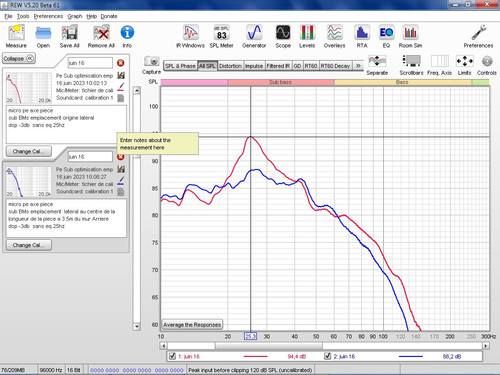Switch to the Distortion tab

point(230,66)
